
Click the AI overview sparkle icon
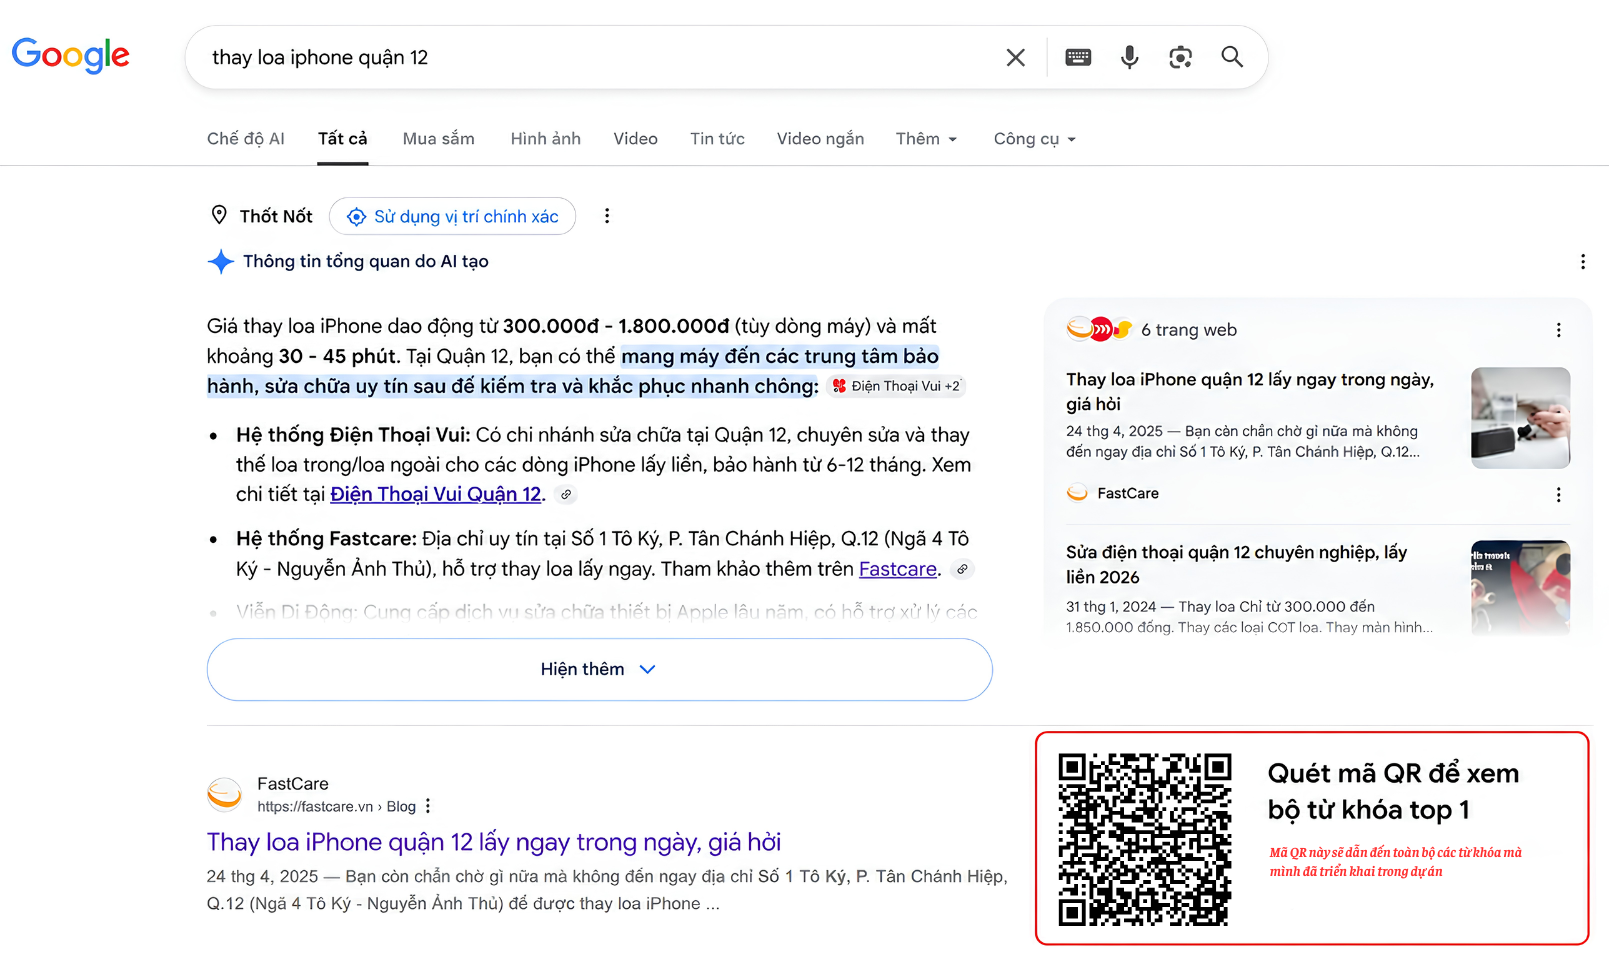(221, 262)
